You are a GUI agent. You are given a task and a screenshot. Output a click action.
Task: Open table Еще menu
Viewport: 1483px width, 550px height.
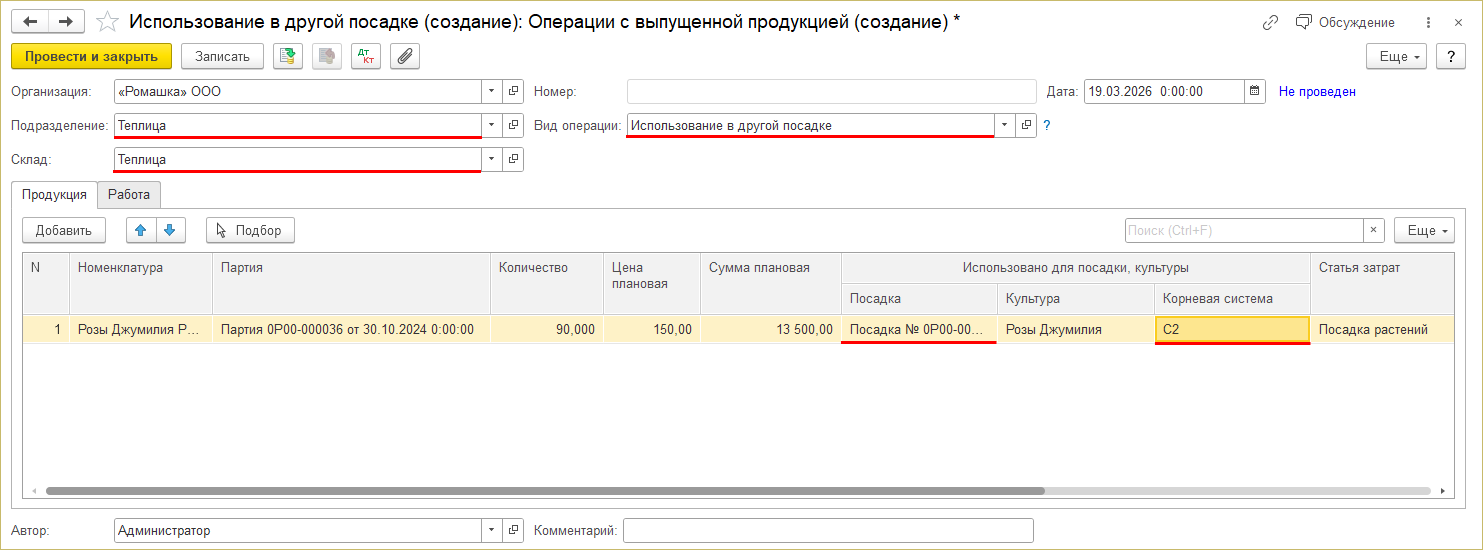tap(1425, 230)
